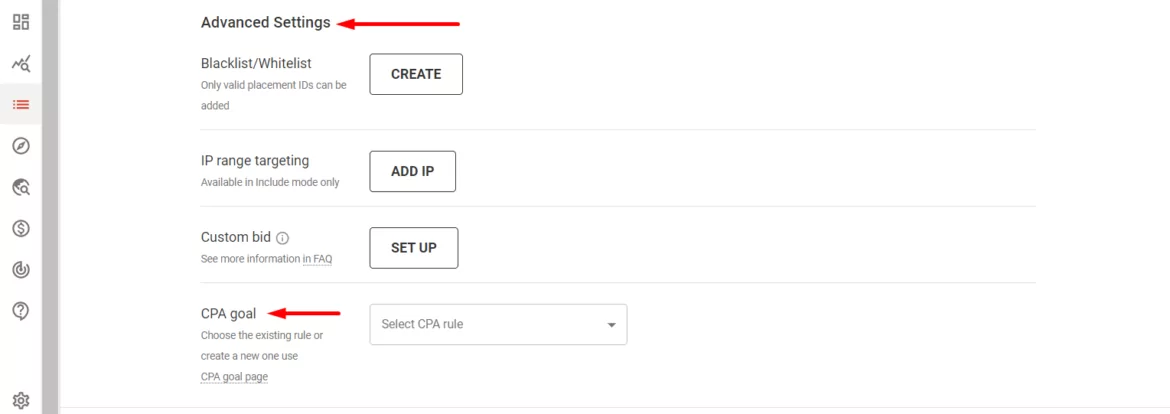Open the statistics chart icon in sidebar

point(21,64)
